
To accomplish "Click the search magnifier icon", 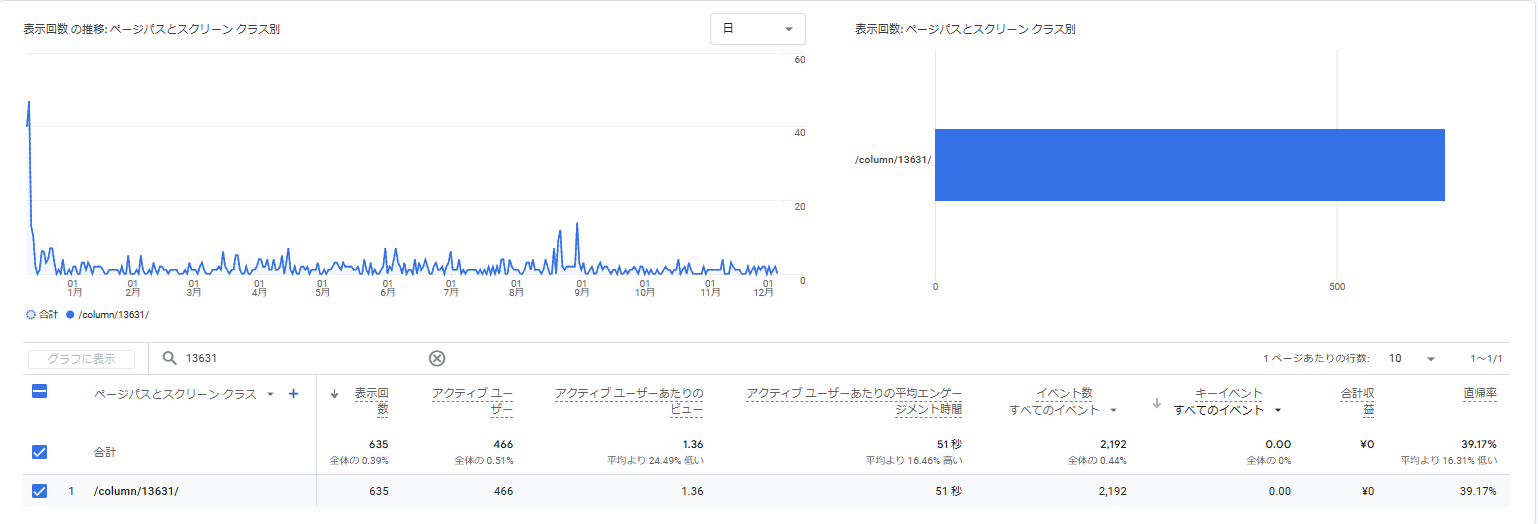I will pyautogui.click(x=170, y=359).
